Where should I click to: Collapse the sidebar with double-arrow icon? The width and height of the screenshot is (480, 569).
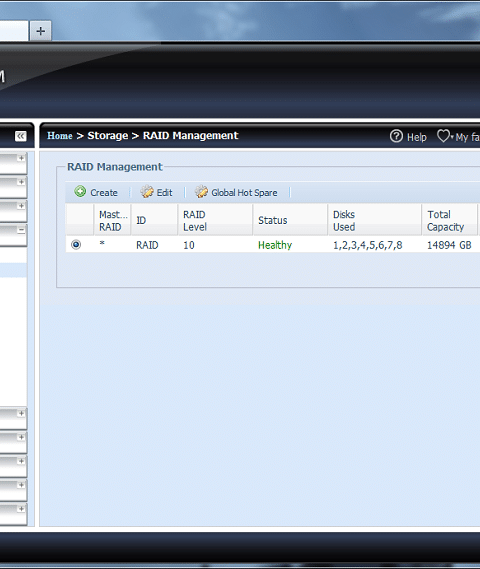(21, 136)
